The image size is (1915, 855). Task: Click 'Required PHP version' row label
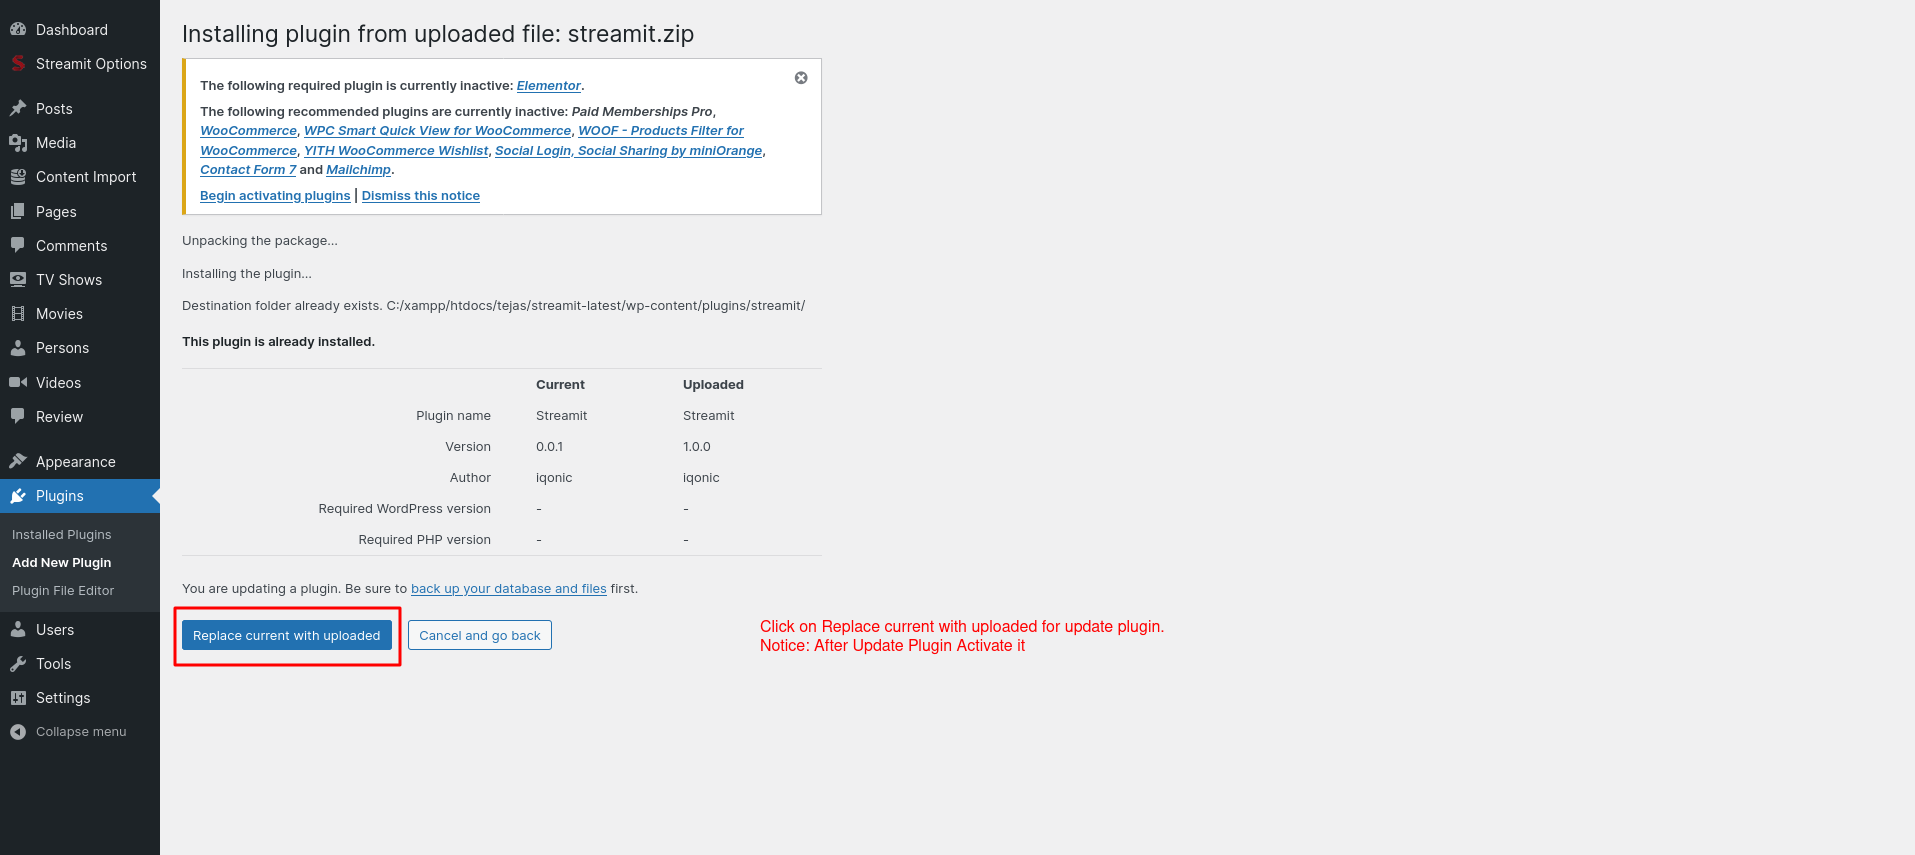click(x=424, y=540)
